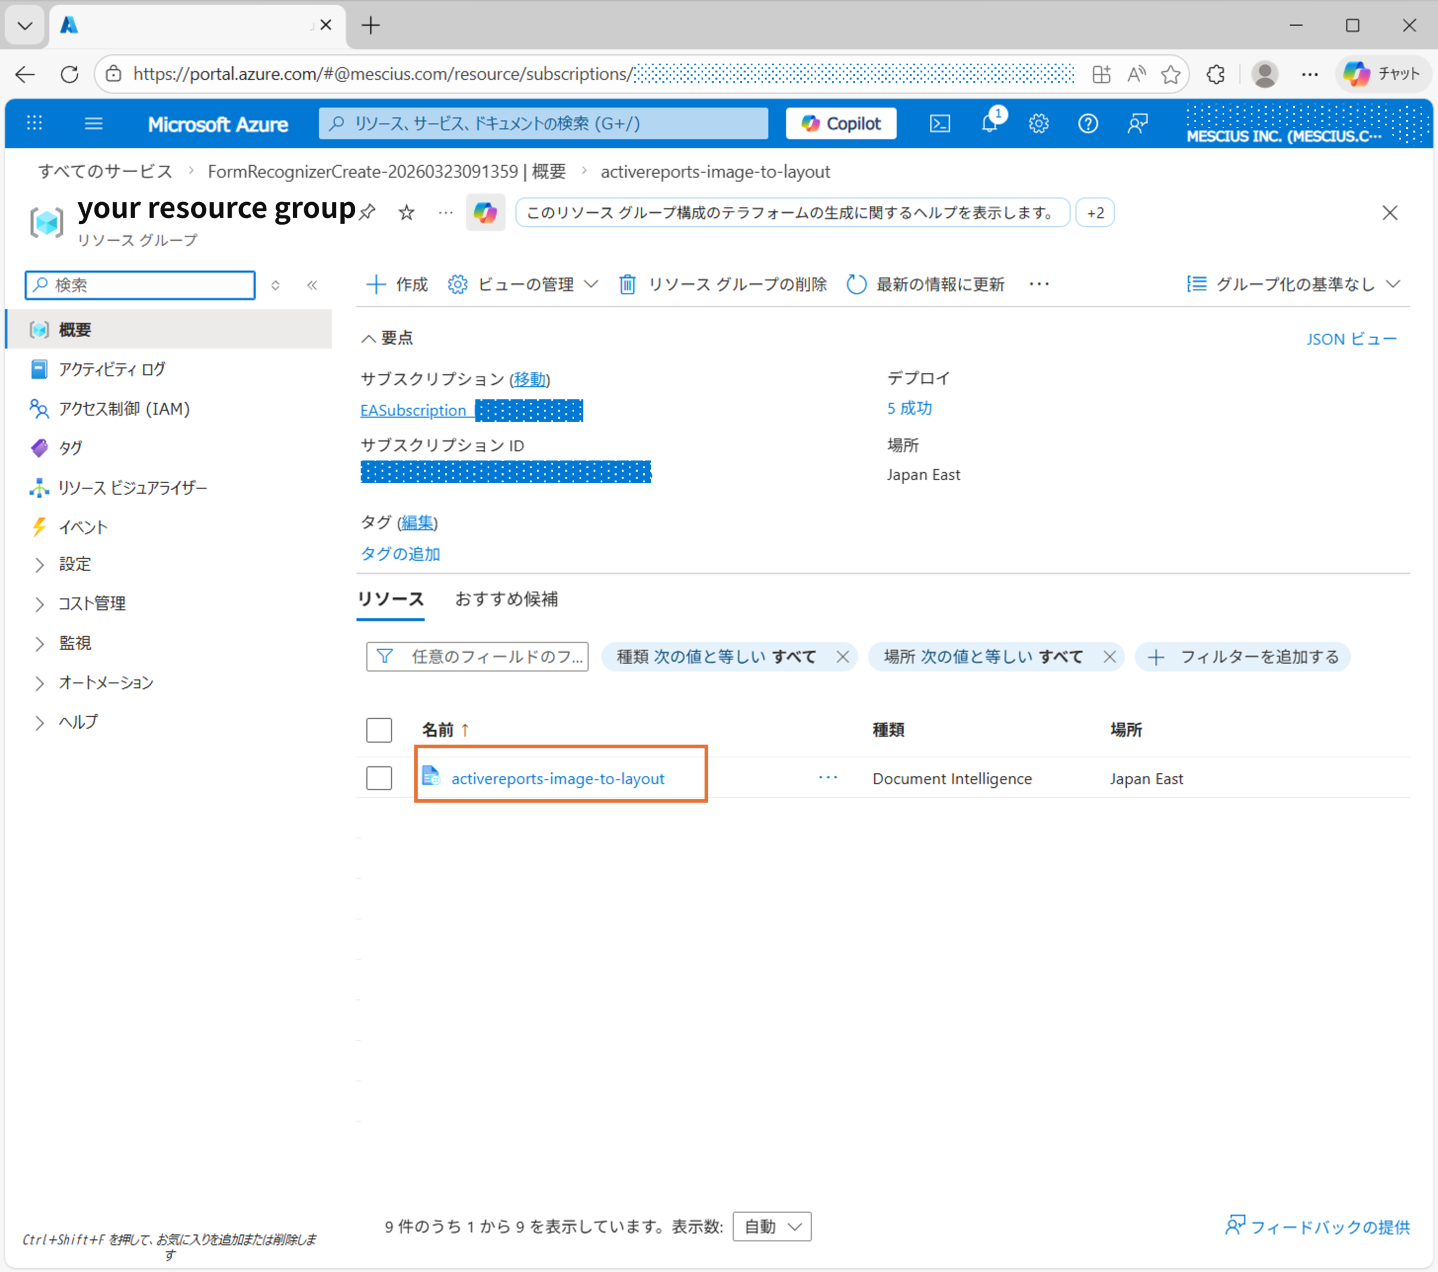The height and width of the screenshot is (1272, 1438).
Task: Open the notifications bell
Action: [x=990, y=123]
